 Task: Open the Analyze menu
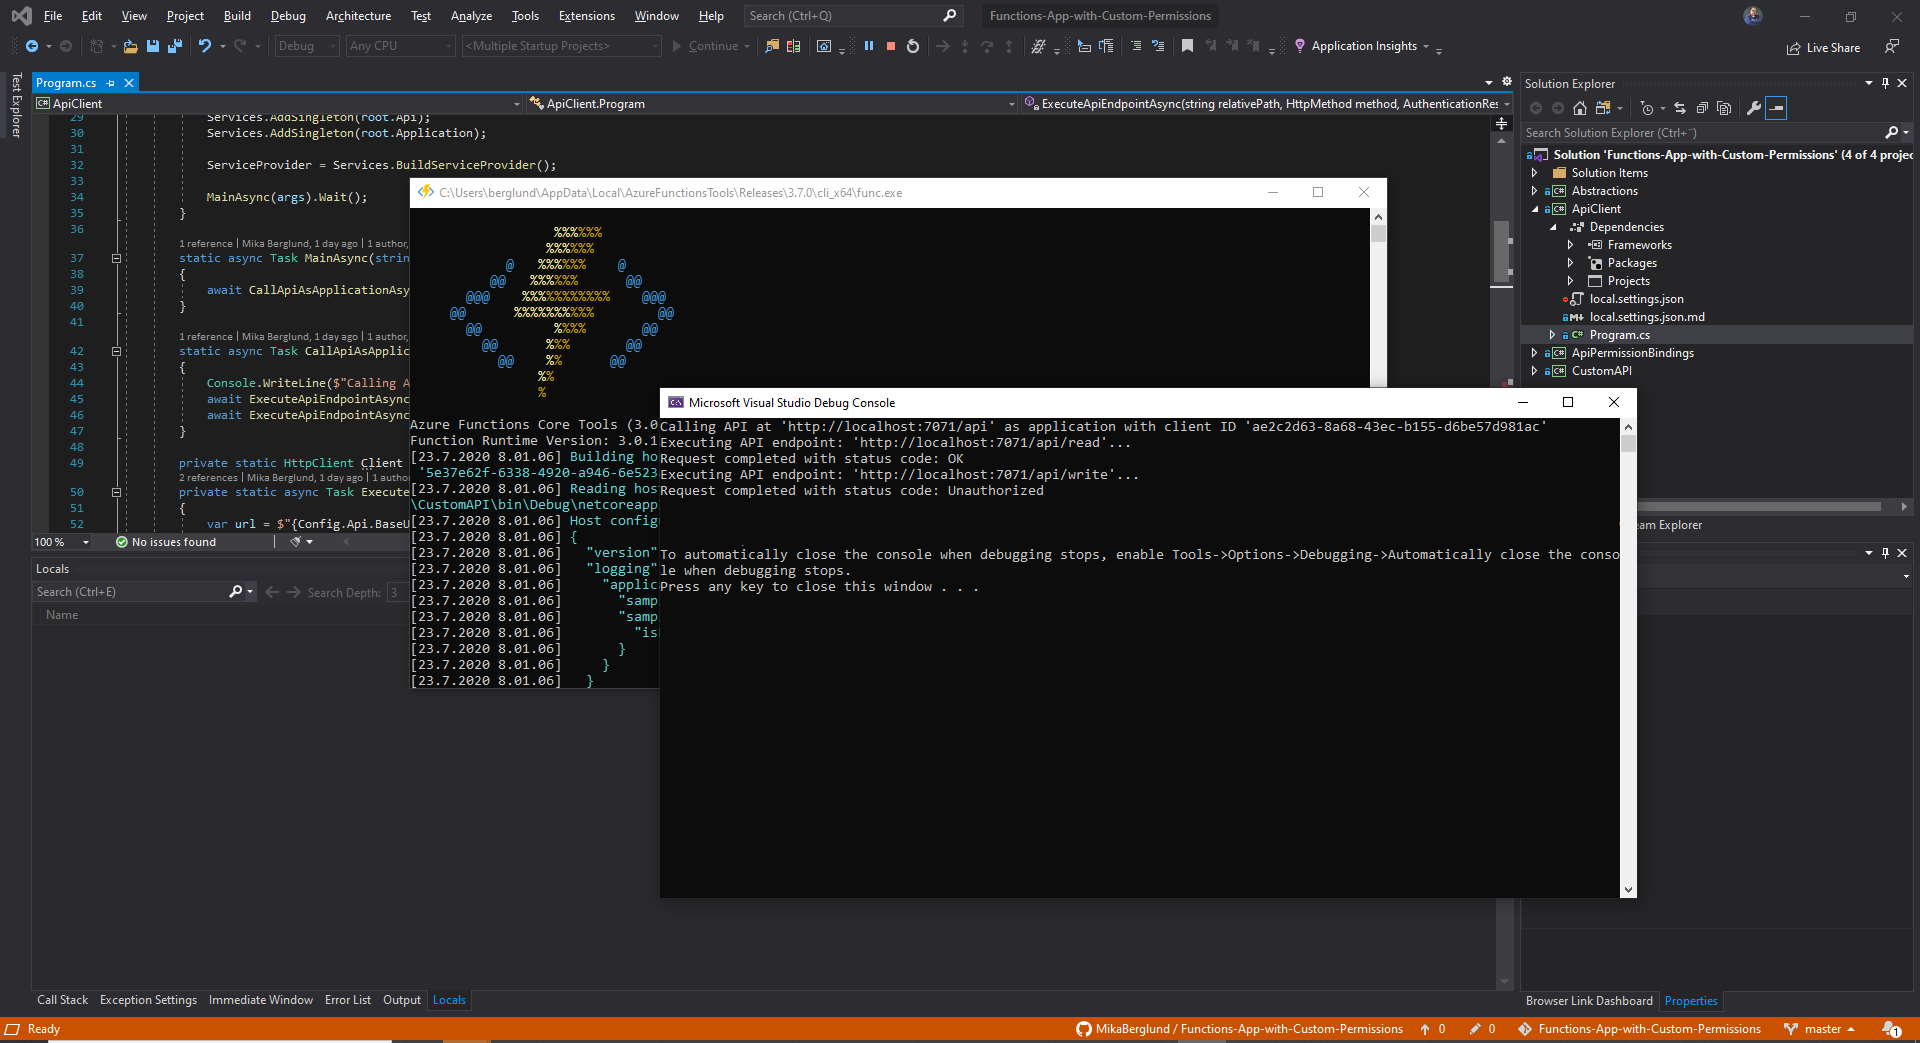471,16
